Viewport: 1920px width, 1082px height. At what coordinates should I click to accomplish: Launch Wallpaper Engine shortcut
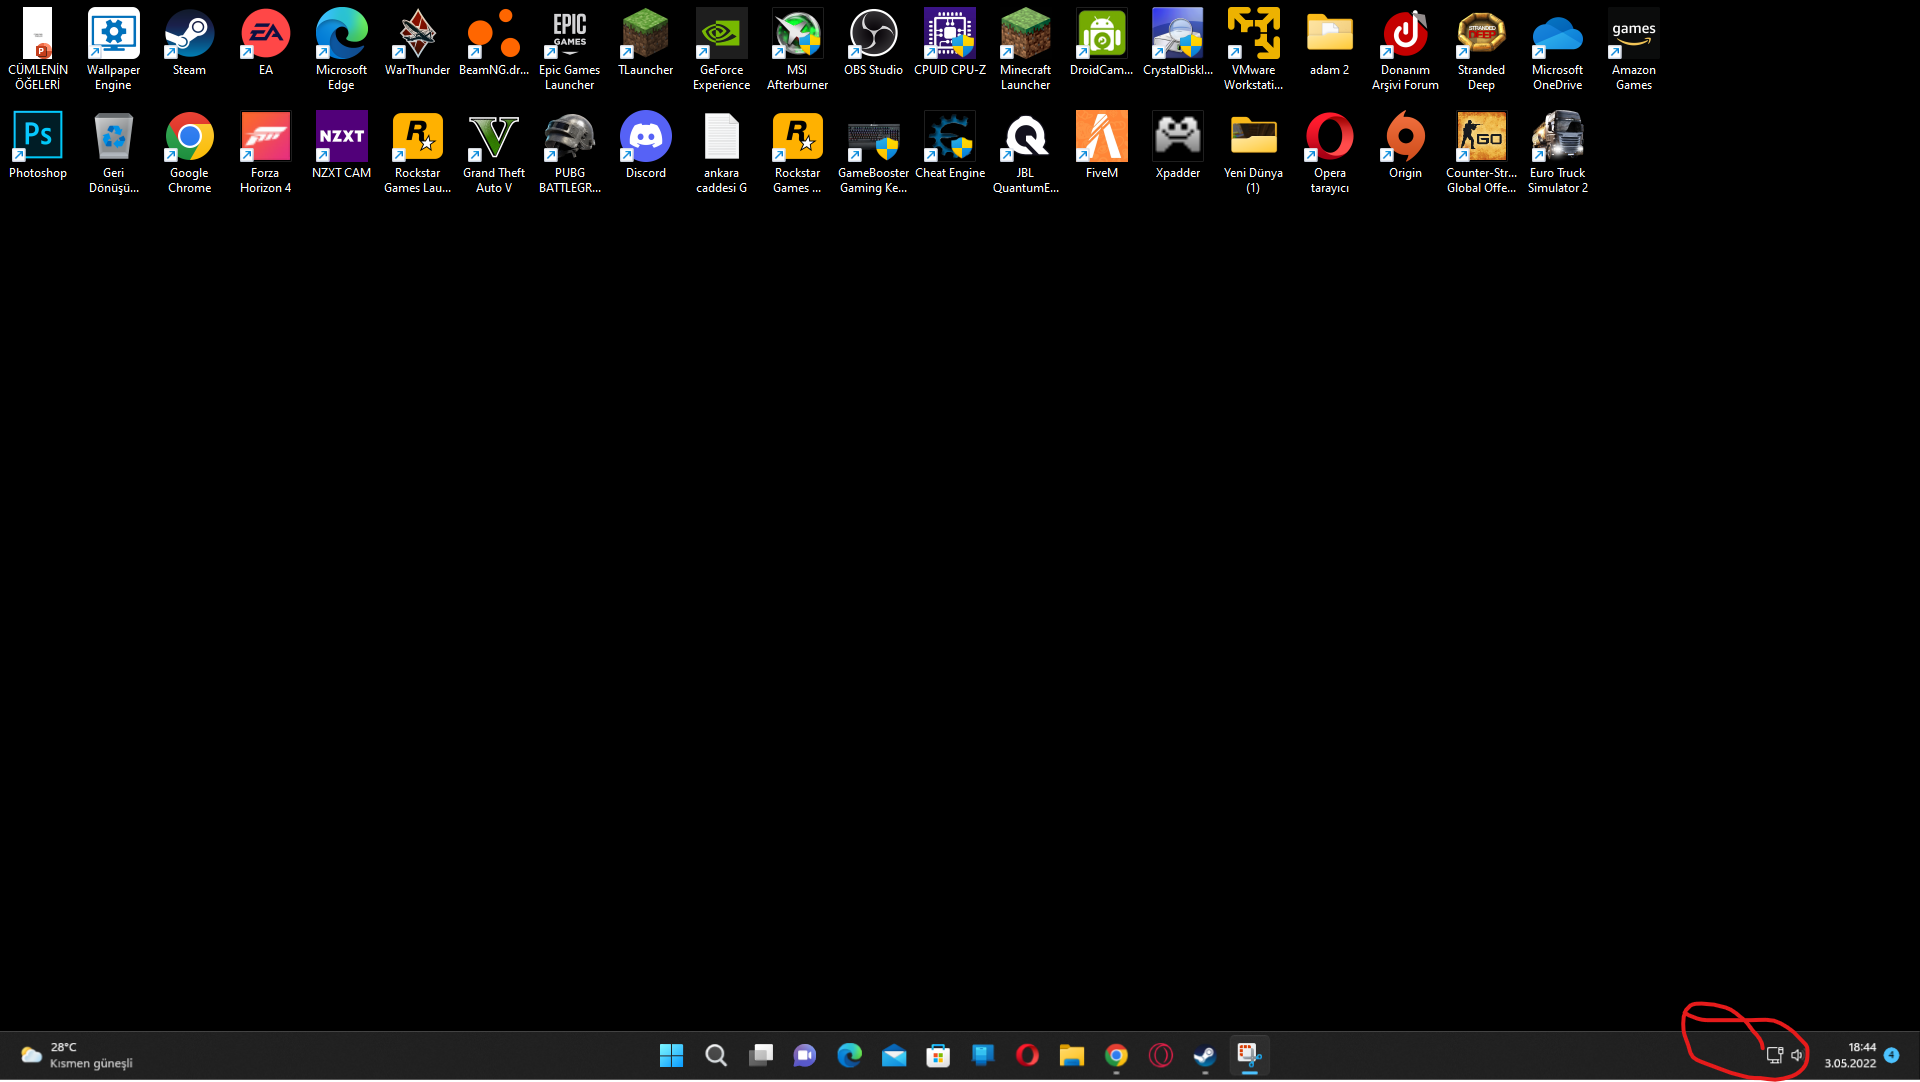[x=113, y=50]
